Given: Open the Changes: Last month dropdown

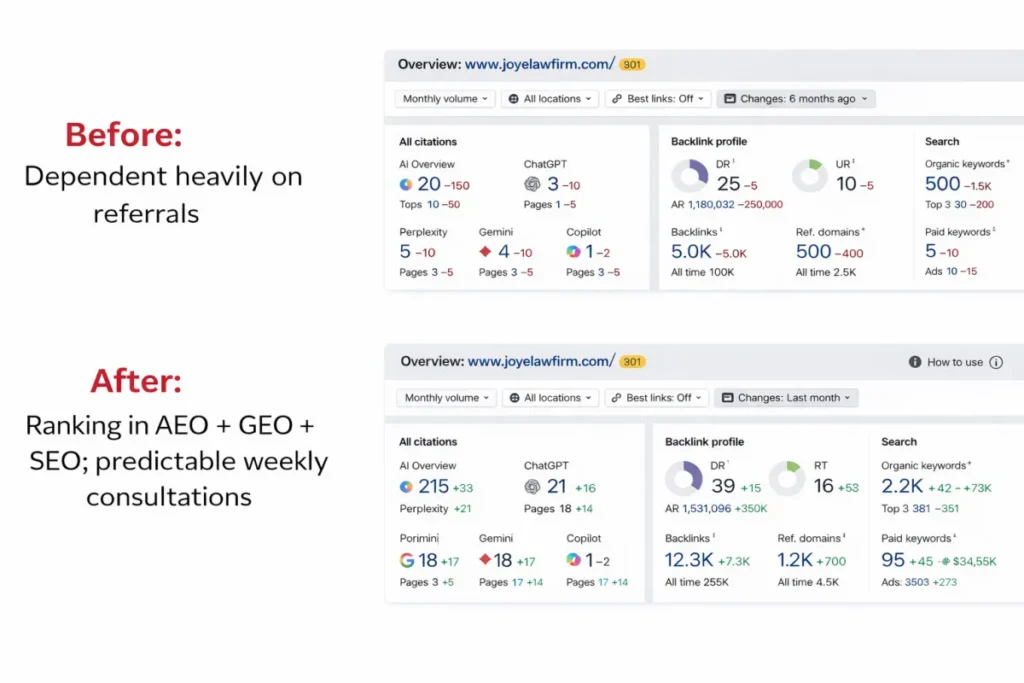Looking at the screenshot, I should tap(788, 398).
